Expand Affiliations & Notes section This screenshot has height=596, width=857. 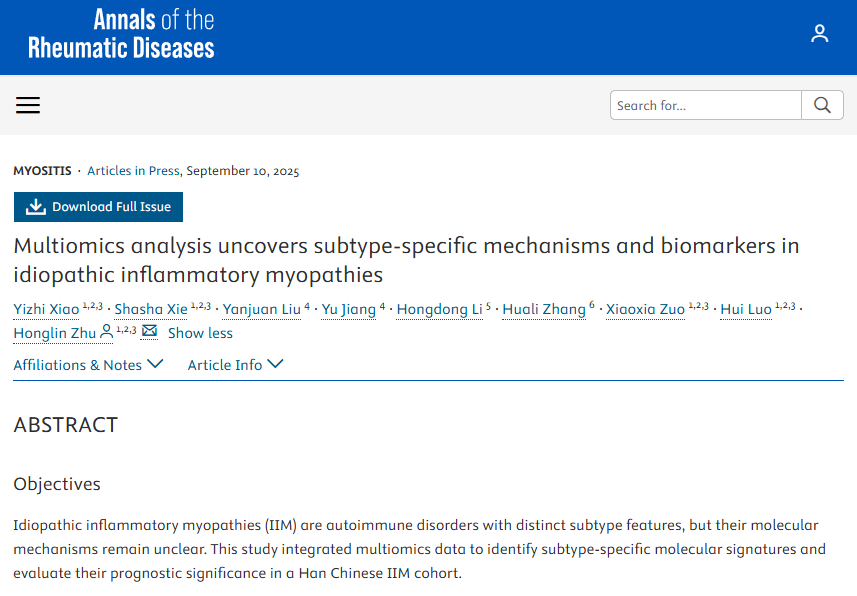coord(88,365)
